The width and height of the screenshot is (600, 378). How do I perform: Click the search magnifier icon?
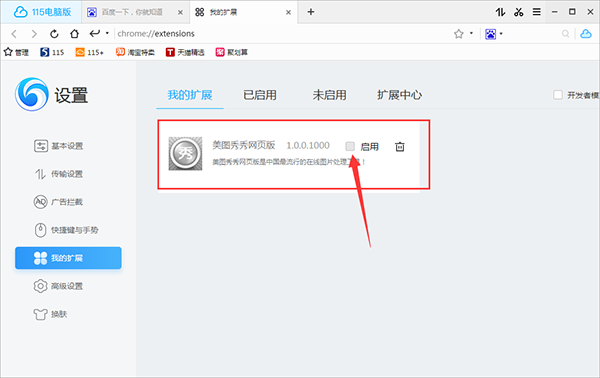click(565, 34)
